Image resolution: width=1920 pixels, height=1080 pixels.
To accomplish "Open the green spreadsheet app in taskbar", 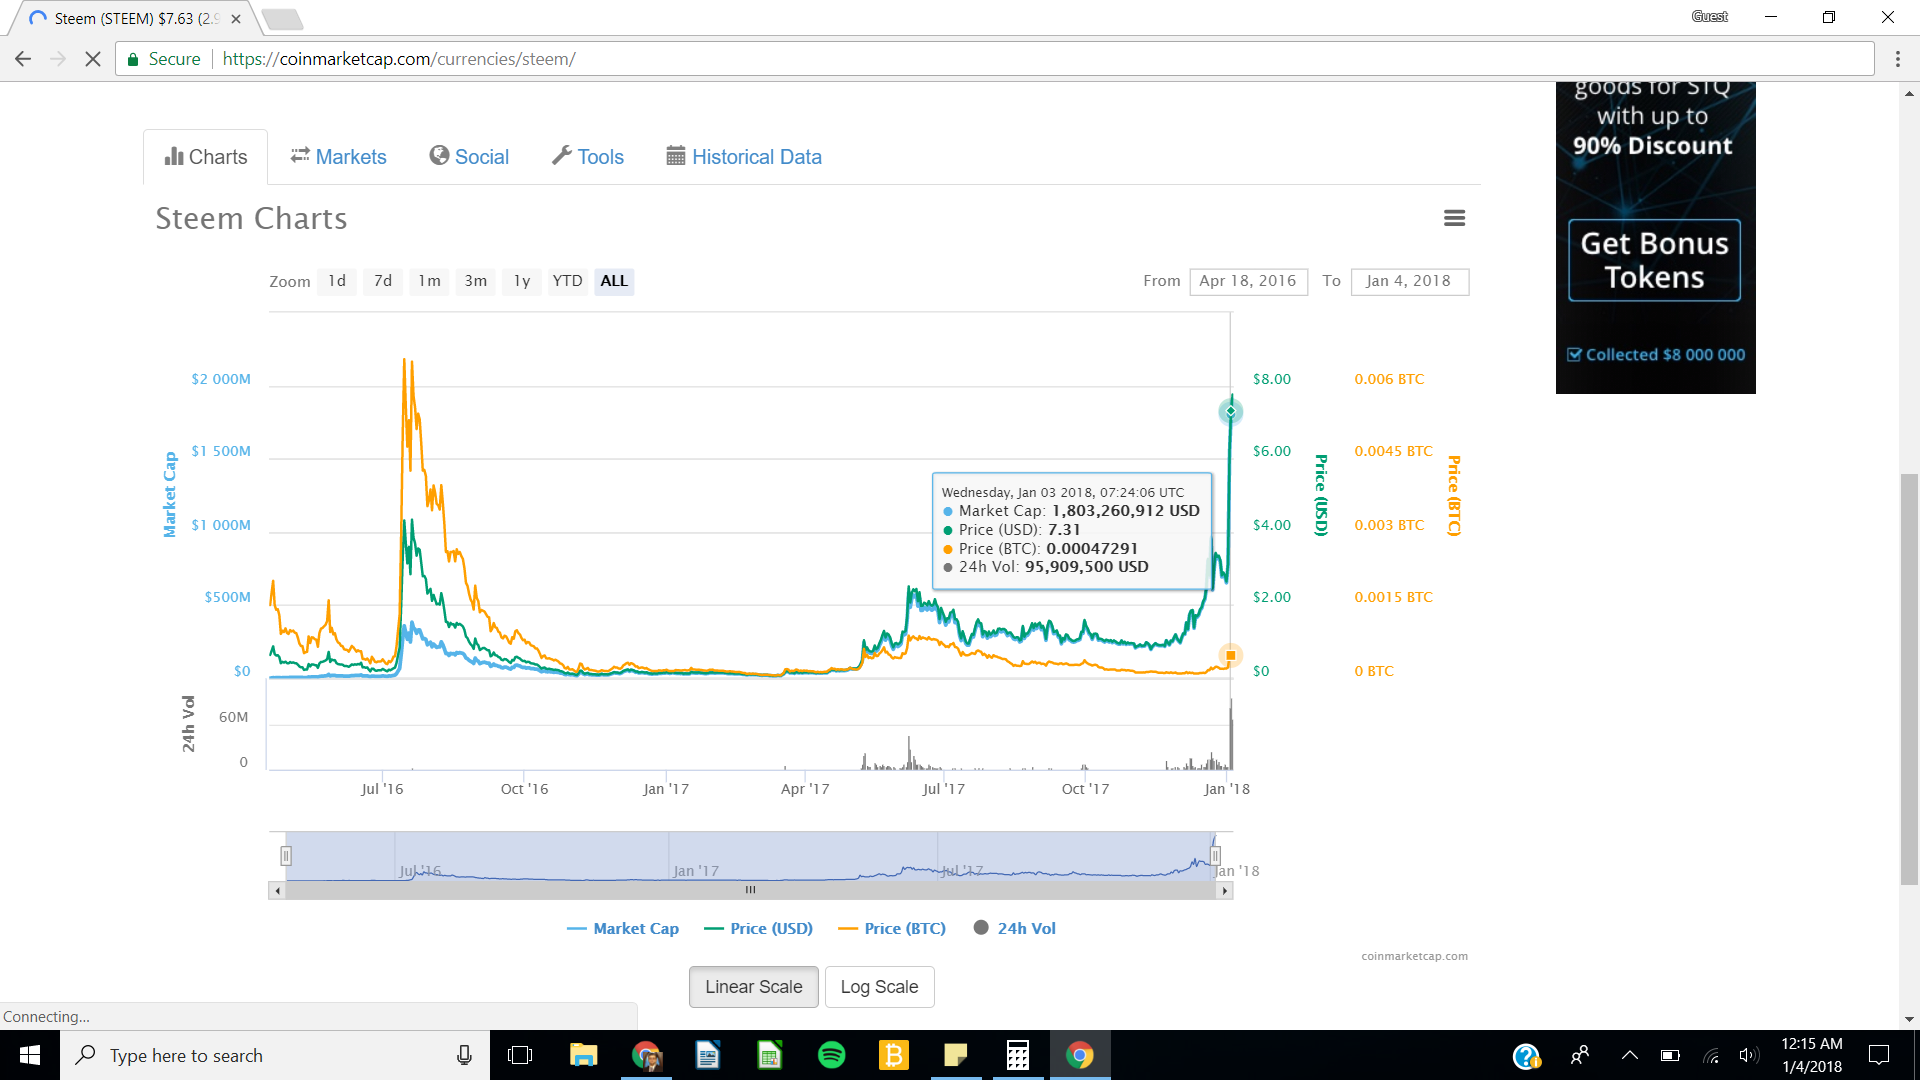I will pyautogui.click(x=769, y=1055).
